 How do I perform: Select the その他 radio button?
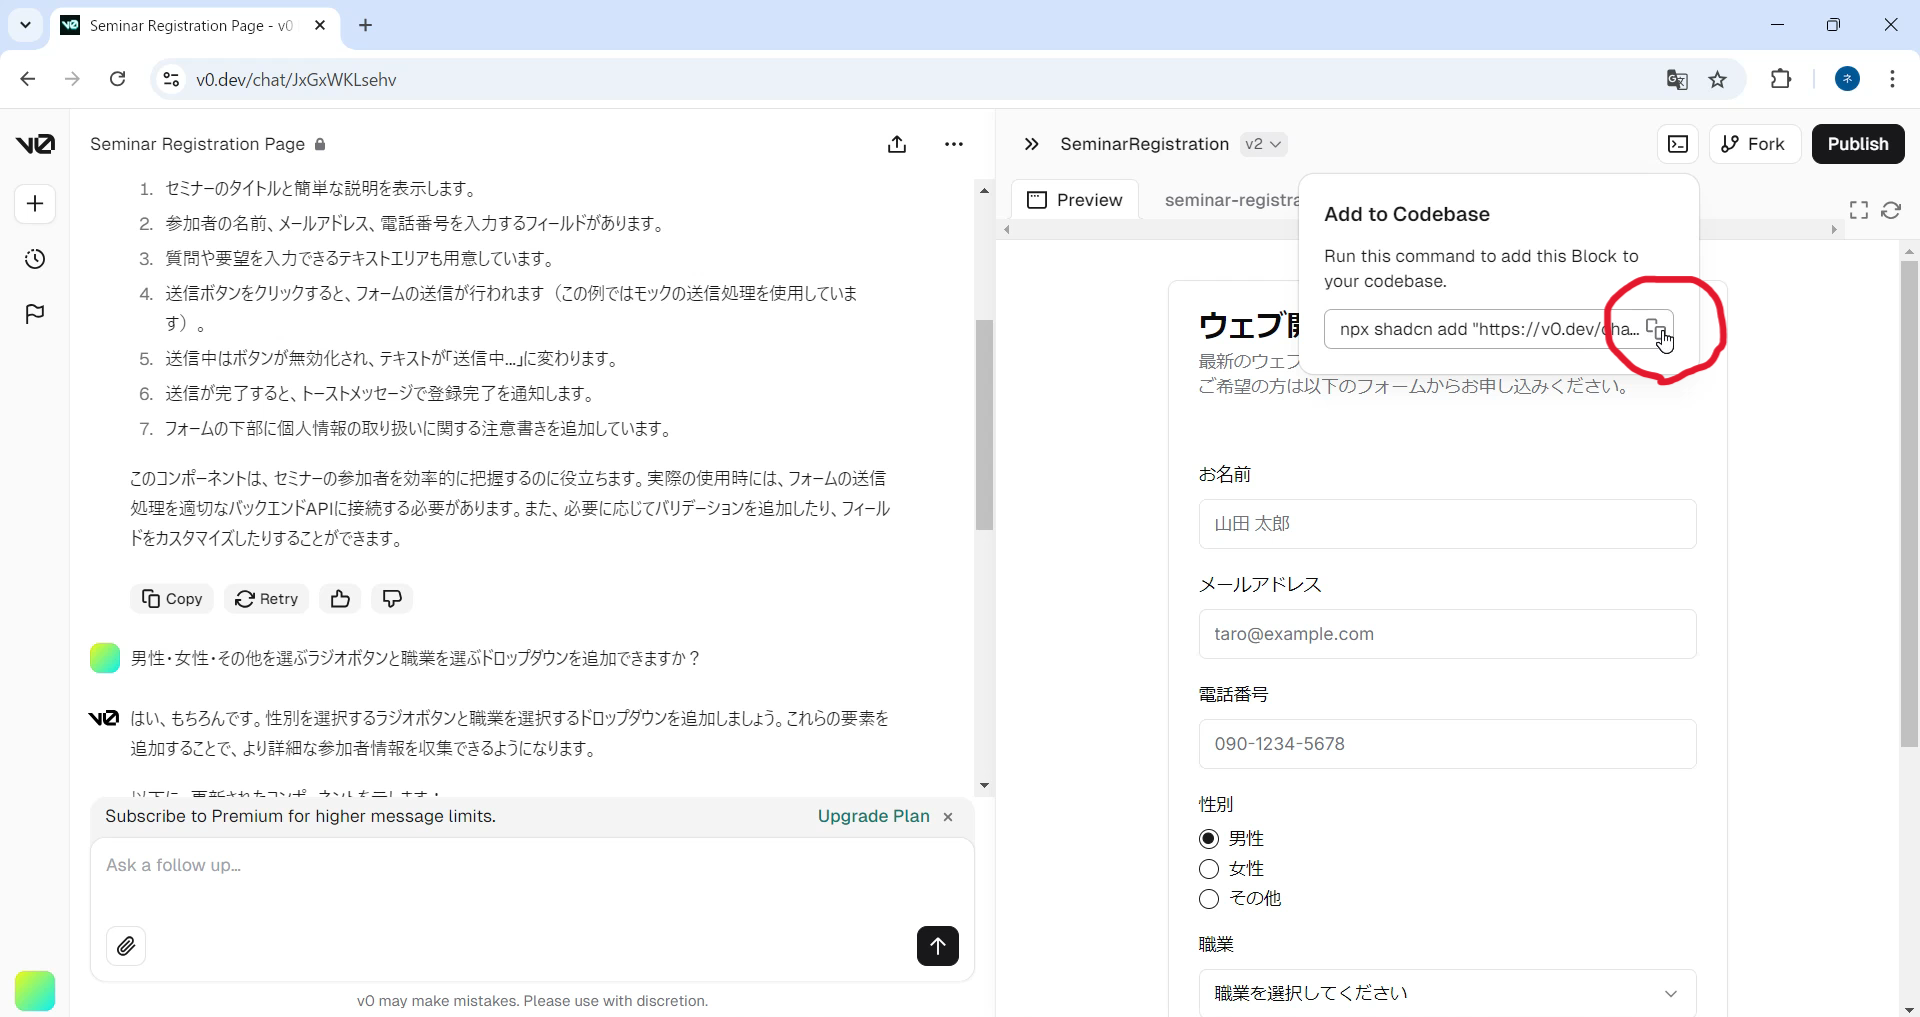(x=1209, y=899)
